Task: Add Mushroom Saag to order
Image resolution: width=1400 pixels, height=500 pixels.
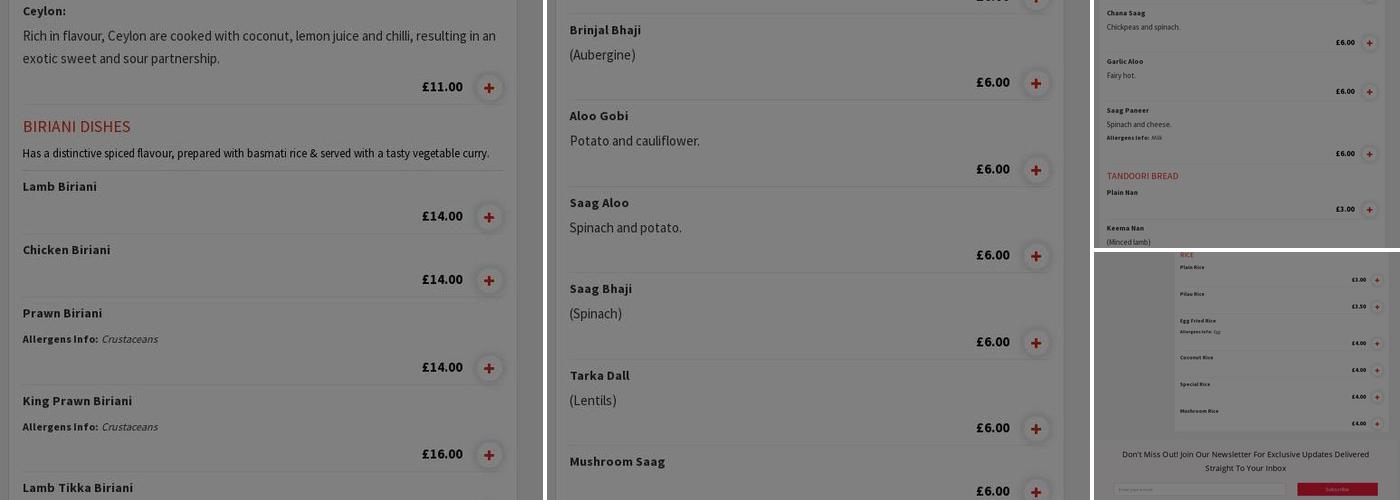Action: (x=1036, y=491)
